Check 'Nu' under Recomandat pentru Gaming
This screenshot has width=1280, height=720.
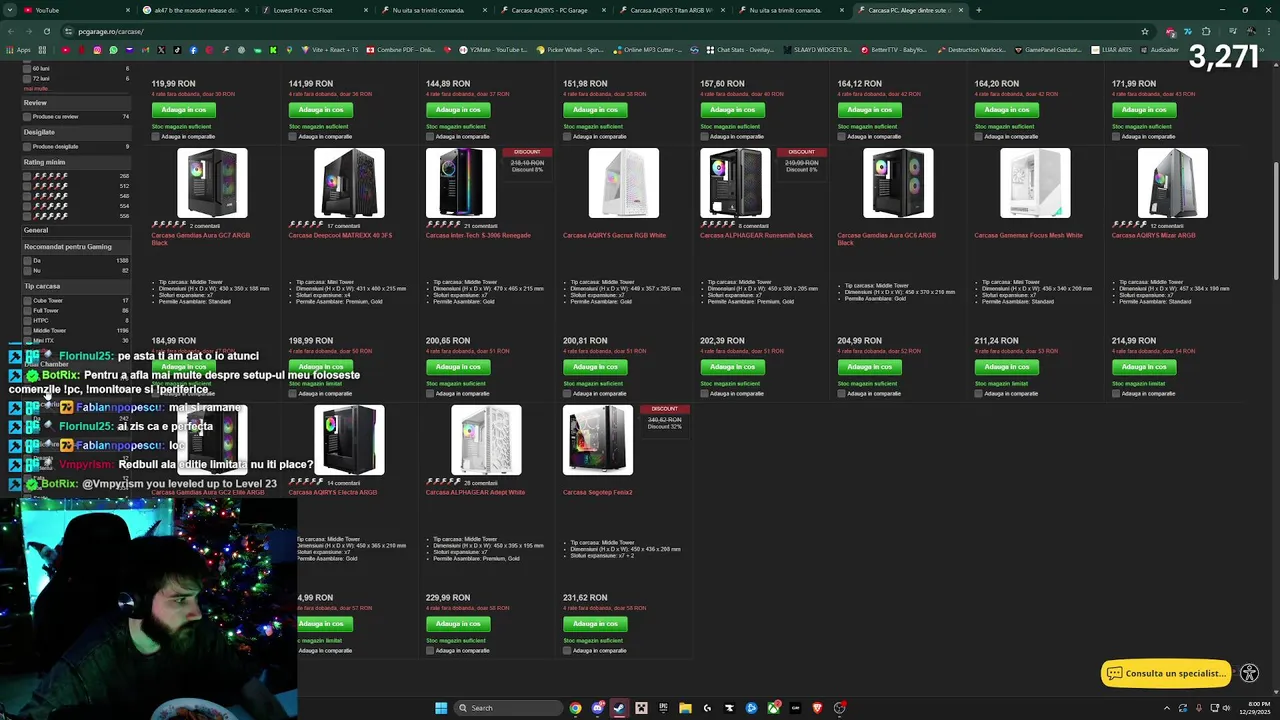[27, 271]
